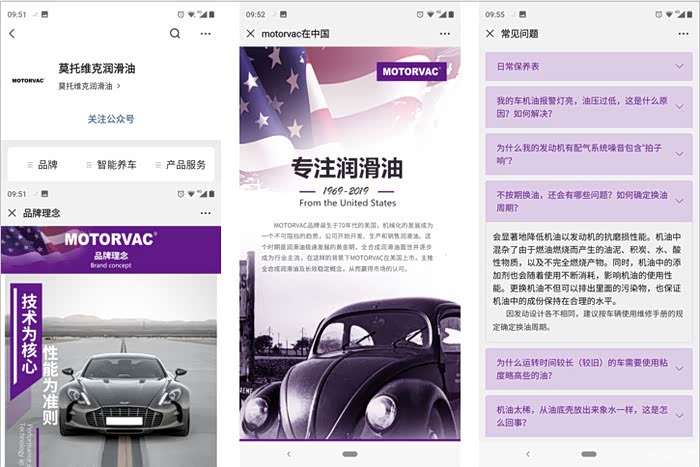Expand the question about 配气系统噪音
Screen dimensions: 700x467
(x=589, y=154)
